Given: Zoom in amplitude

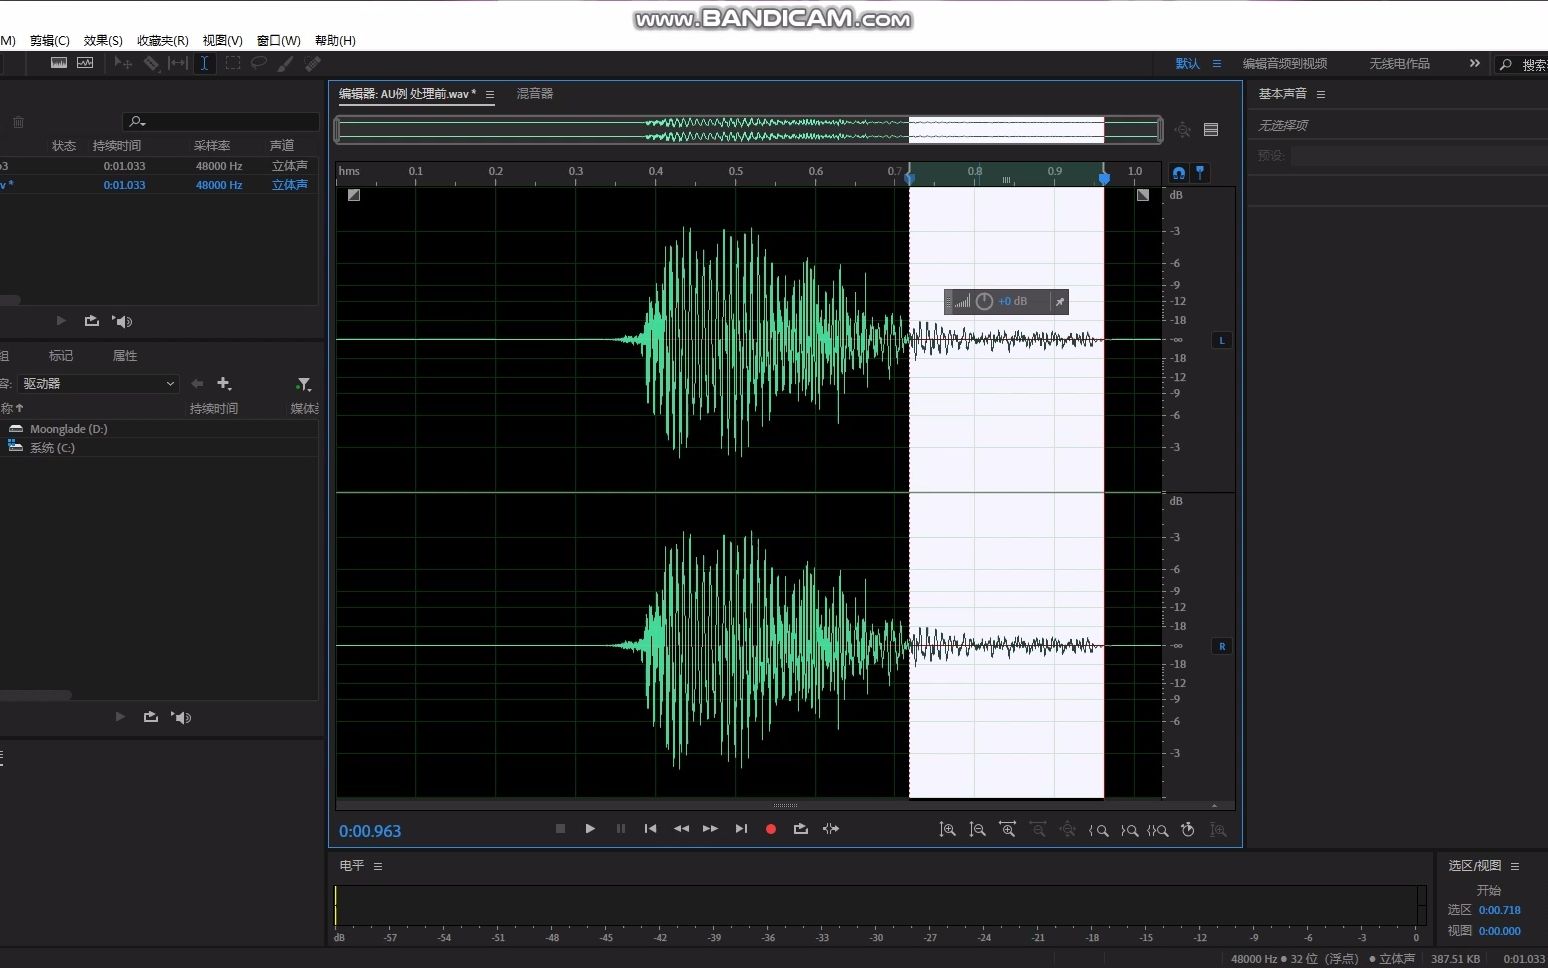Looking at the screenshot, I should click(947, 830).
